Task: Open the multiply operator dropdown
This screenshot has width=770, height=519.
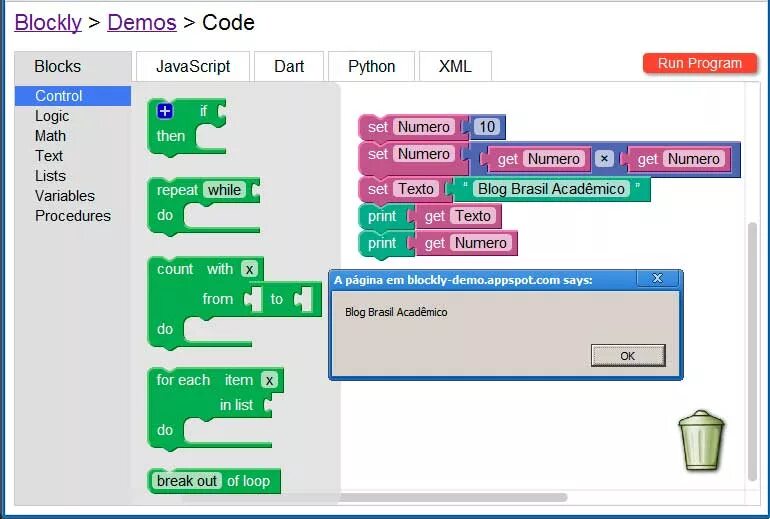Action: (x=605, y=159)
